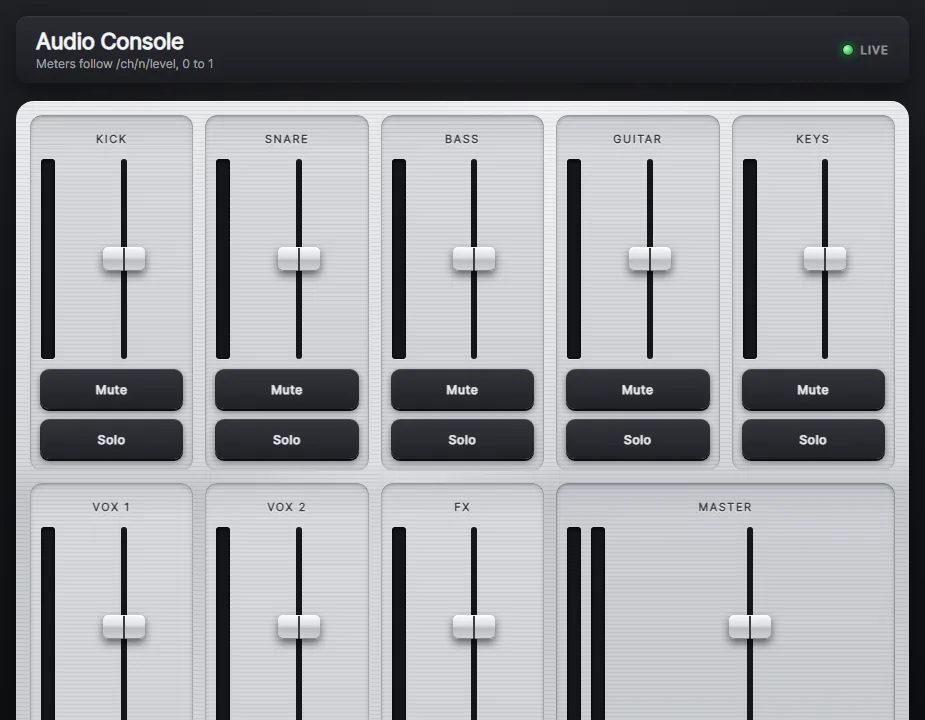
Task: Click the KEYS level meter
Action: pyautogui.click(x=750, y=258)
